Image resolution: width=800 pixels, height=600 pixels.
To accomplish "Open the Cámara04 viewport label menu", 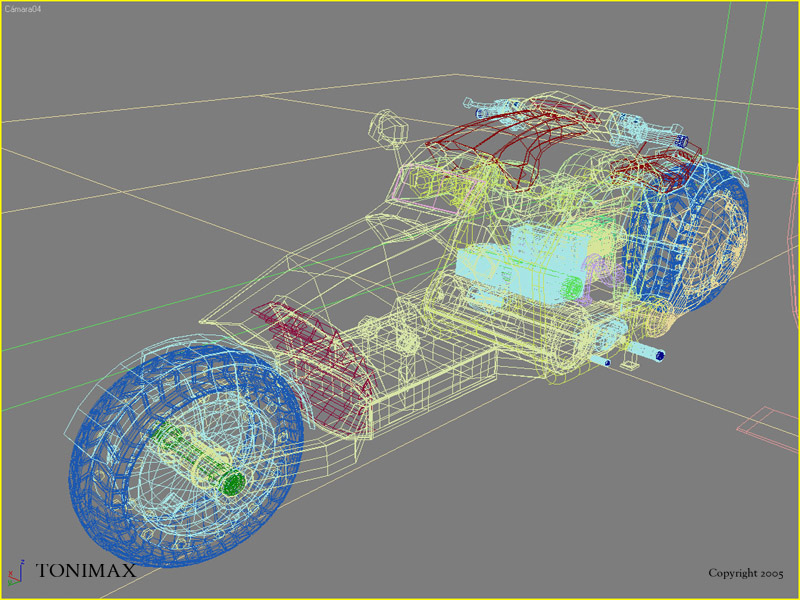I will [x=22, y=10].
